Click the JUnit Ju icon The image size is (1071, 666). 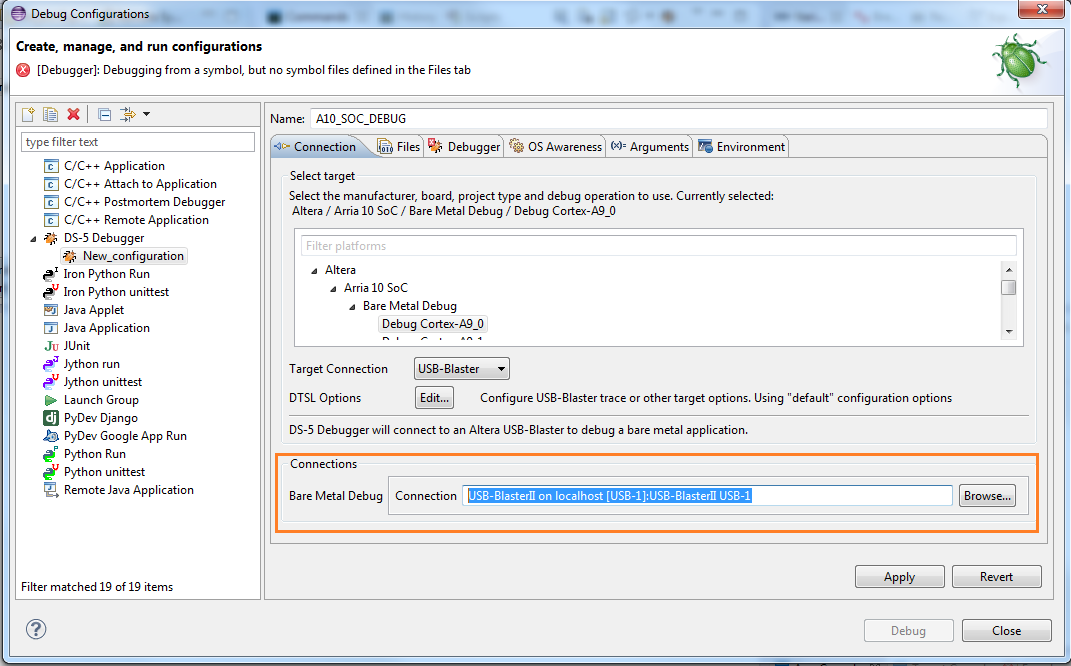point(51,346)
